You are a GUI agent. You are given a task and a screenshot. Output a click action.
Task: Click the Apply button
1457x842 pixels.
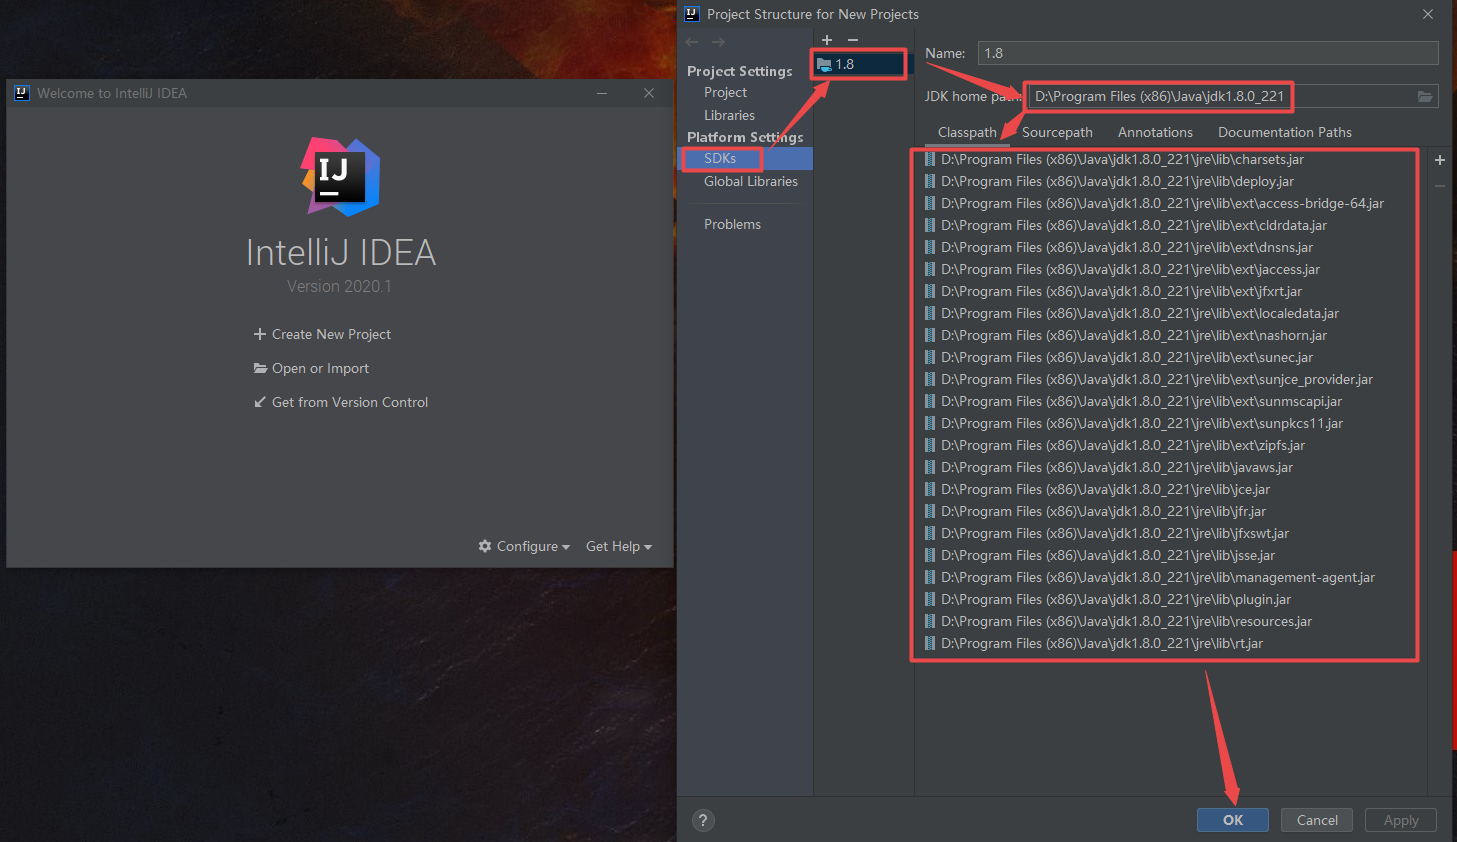tap(1401, 820)
